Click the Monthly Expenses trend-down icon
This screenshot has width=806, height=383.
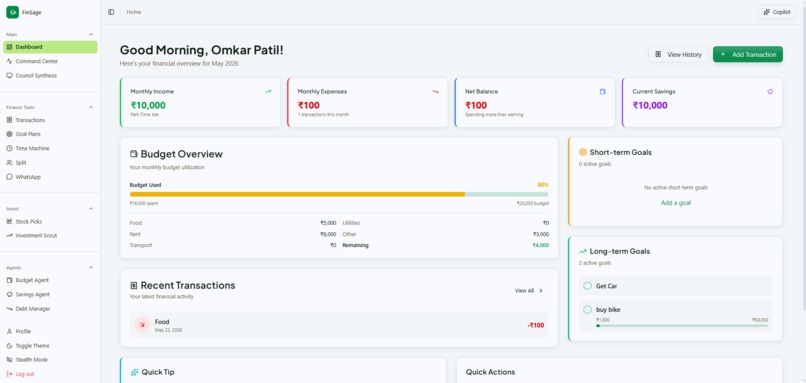tap(435, 92)
